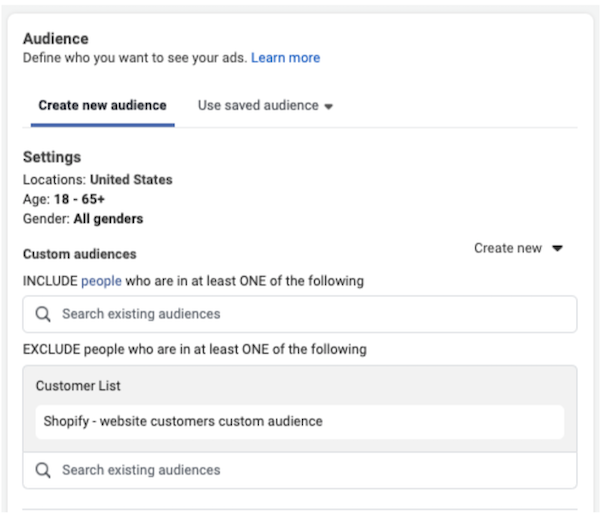Focus the INCLUDE Search existing audiences field
This screenshot has width=600, height=513.
point(300,314)
